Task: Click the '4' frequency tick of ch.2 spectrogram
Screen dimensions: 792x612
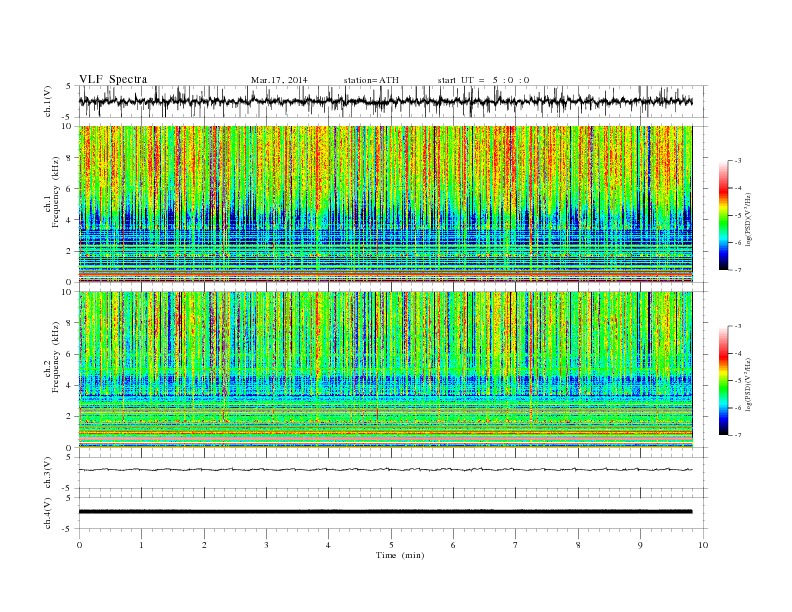Action: tap(70, 386)
